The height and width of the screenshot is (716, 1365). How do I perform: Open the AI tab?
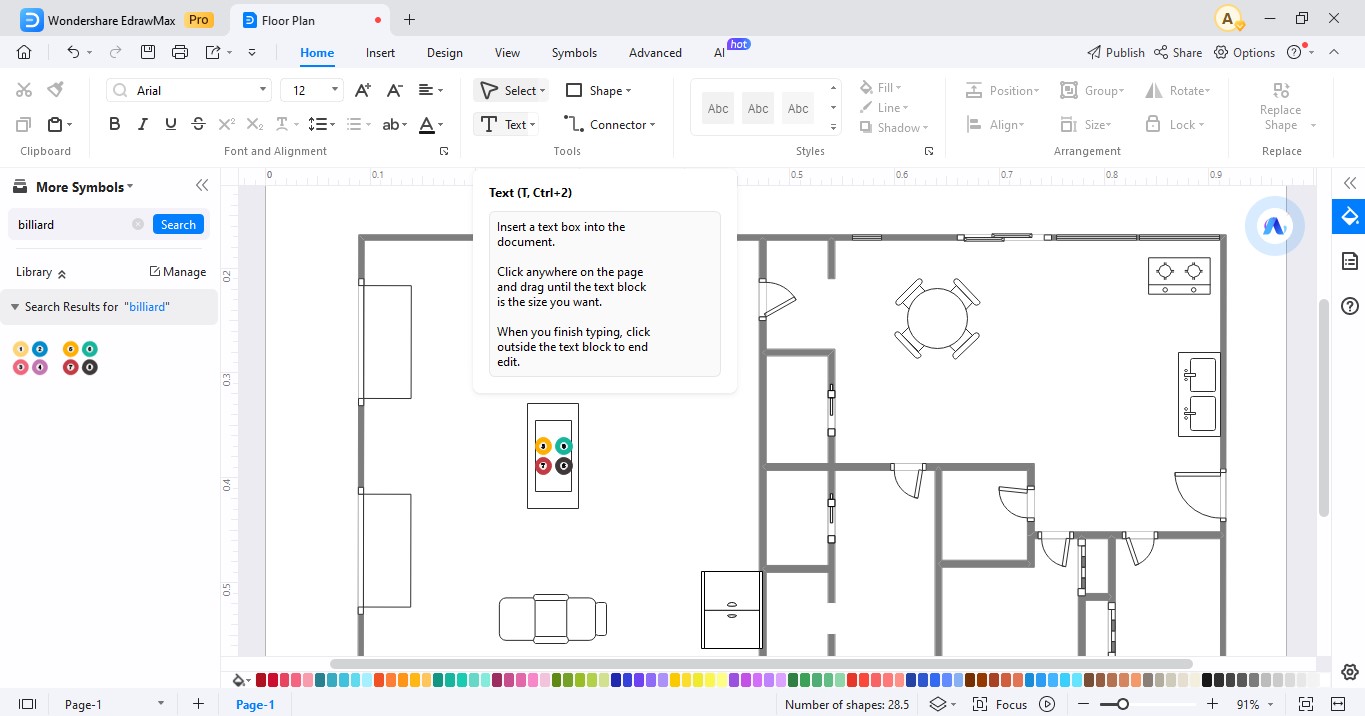719,53
